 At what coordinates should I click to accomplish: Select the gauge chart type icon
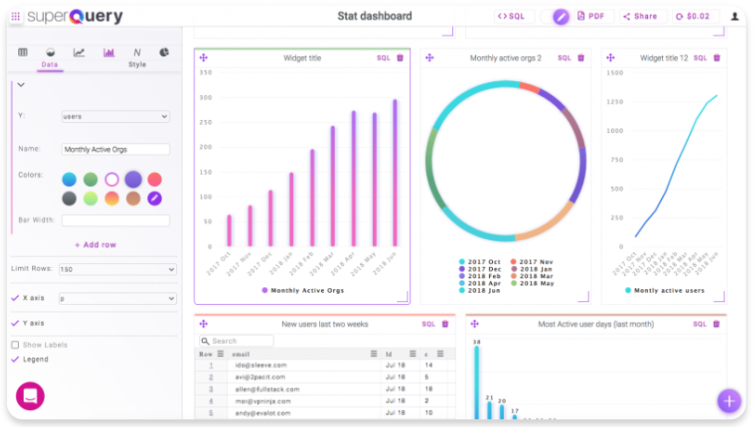click(x=50, y=53)
